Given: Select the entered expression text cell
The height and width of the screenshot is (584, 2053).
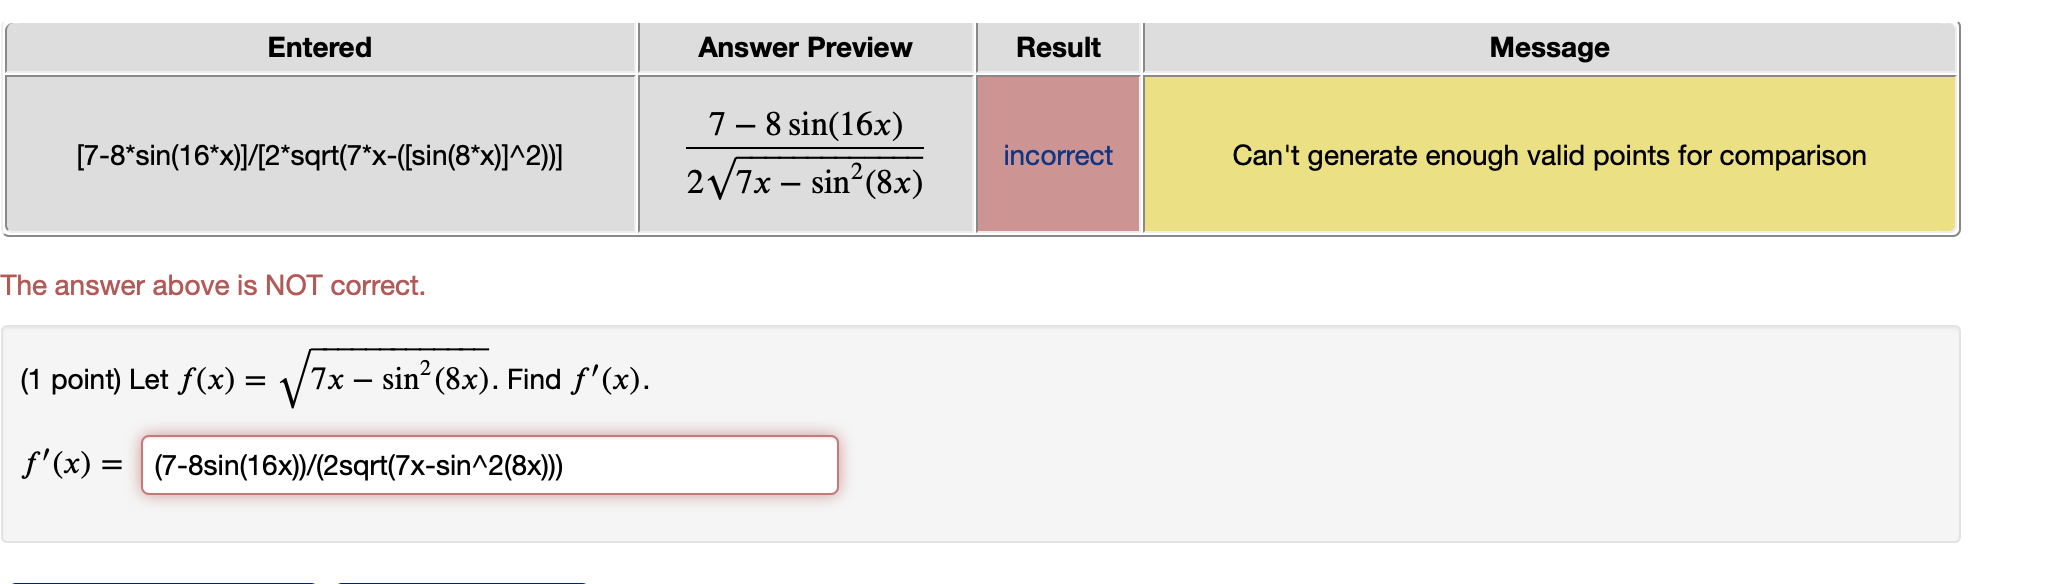Looking at the screenshot, I should click(319, 155).
